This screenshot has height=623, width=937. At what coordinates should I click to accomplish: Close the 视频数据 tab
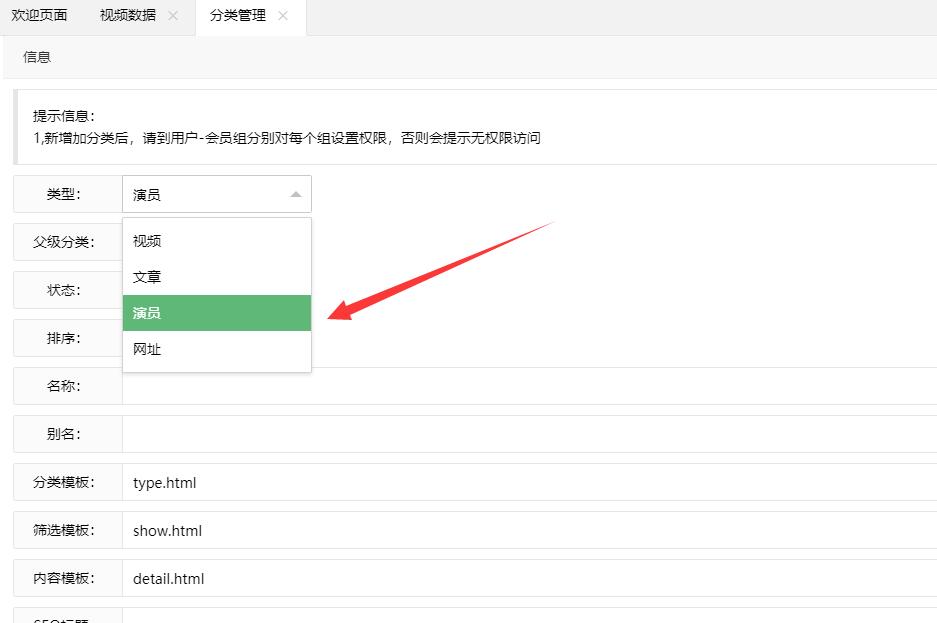tap(173, 16)
